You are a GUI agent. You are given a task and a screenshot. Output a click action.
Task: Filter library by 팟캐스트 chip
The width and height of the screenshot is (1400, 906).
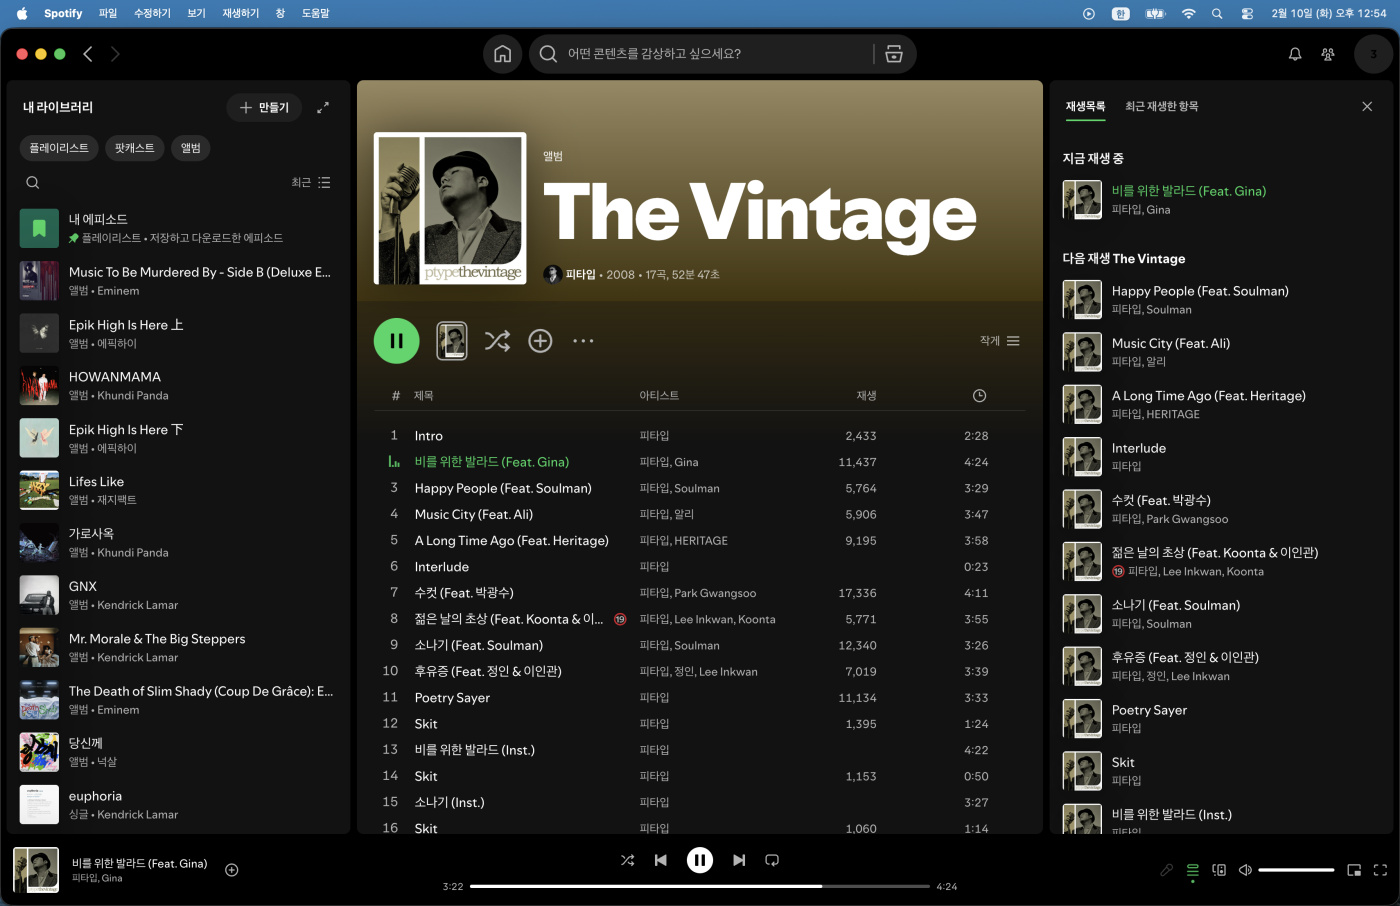[134, 148]
